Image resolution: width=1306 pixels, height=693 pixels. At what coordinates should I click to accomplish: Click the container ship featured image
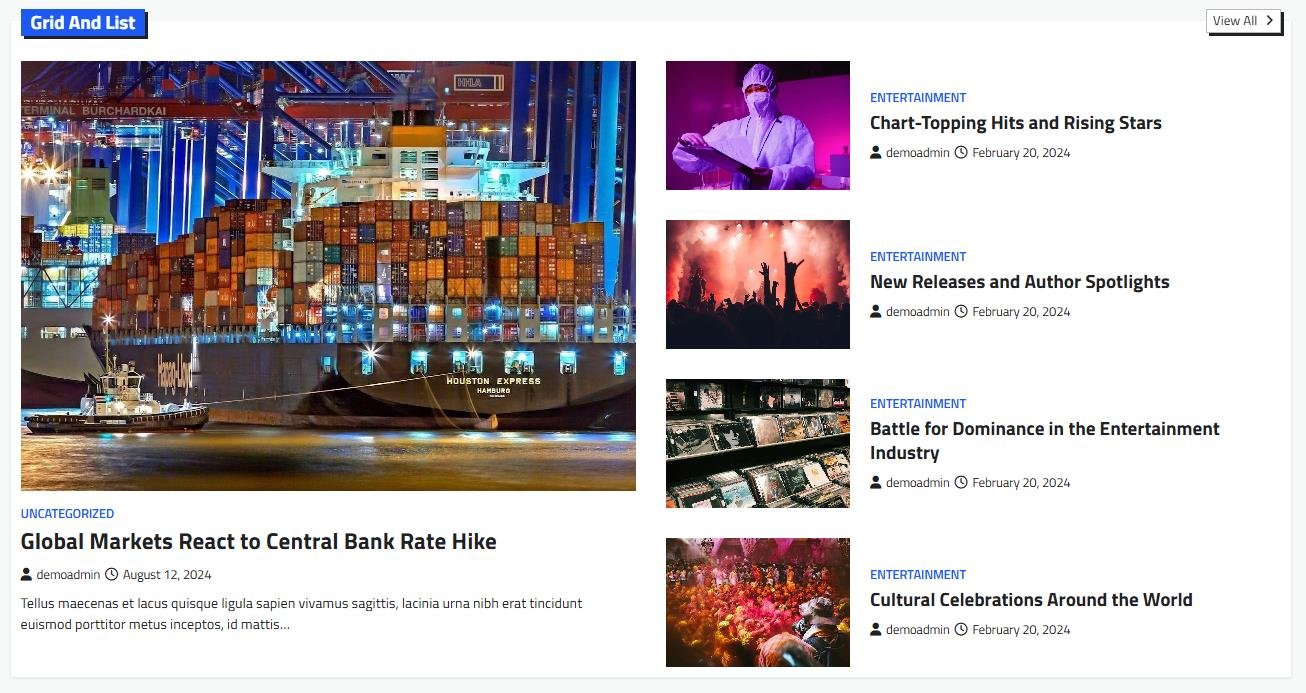click(x=328, y=276)
